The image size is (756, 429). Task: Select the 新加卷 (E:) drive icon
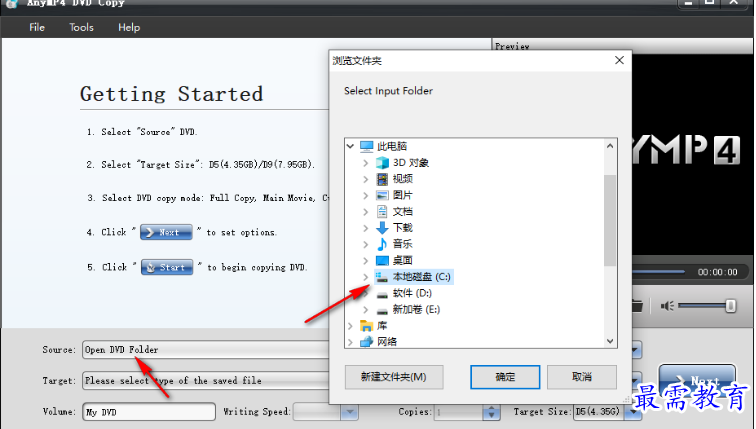coord(382,310)
